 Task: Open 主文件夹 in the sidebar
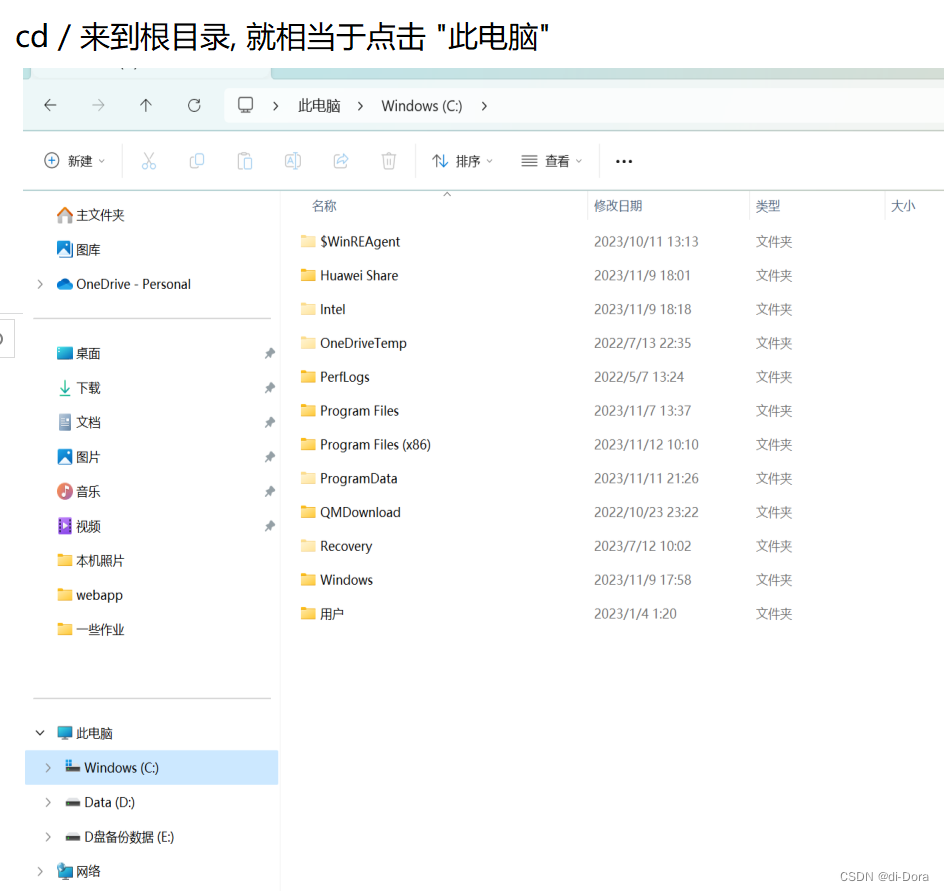[90, 215]
